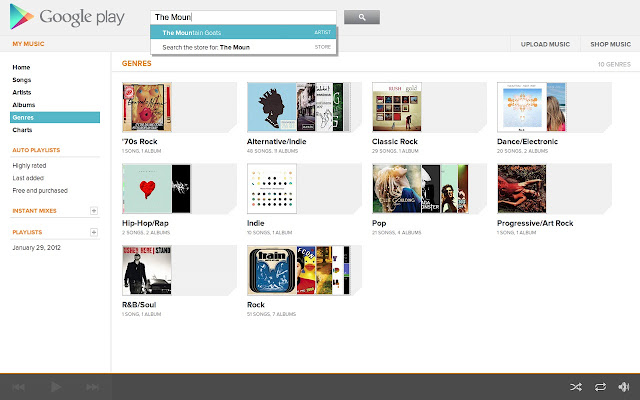Skip to next track
The height and width of the screenshot is (400, 640).
point(93,387)
